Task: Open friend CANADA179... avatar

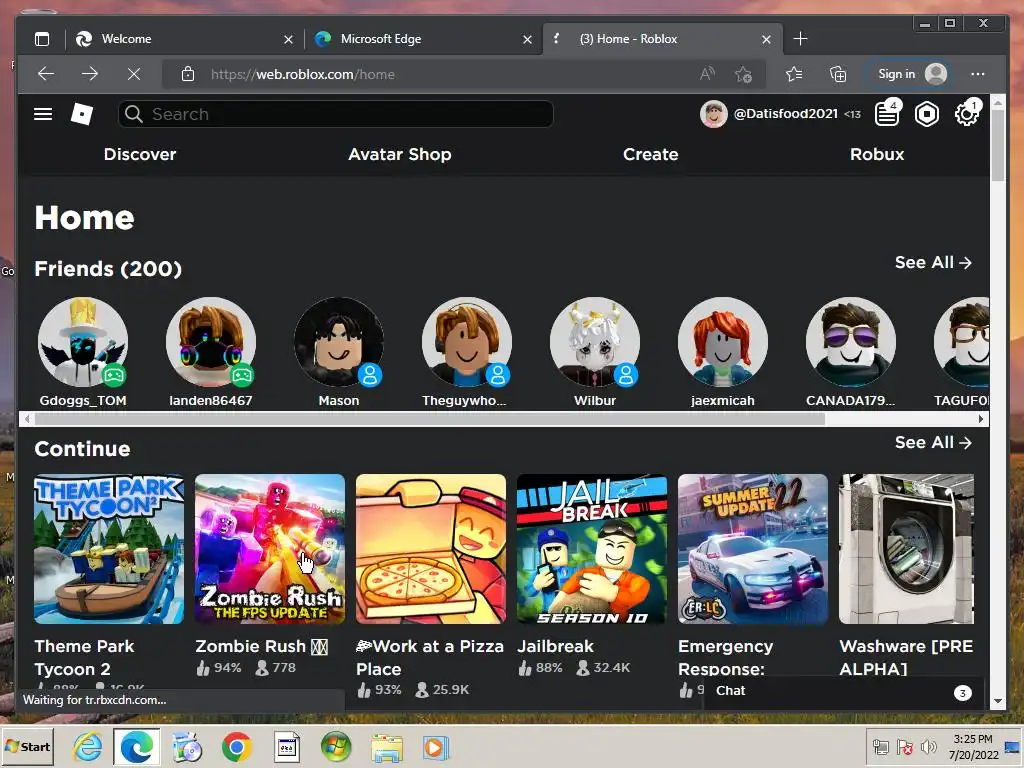Action: coord(851,342)
